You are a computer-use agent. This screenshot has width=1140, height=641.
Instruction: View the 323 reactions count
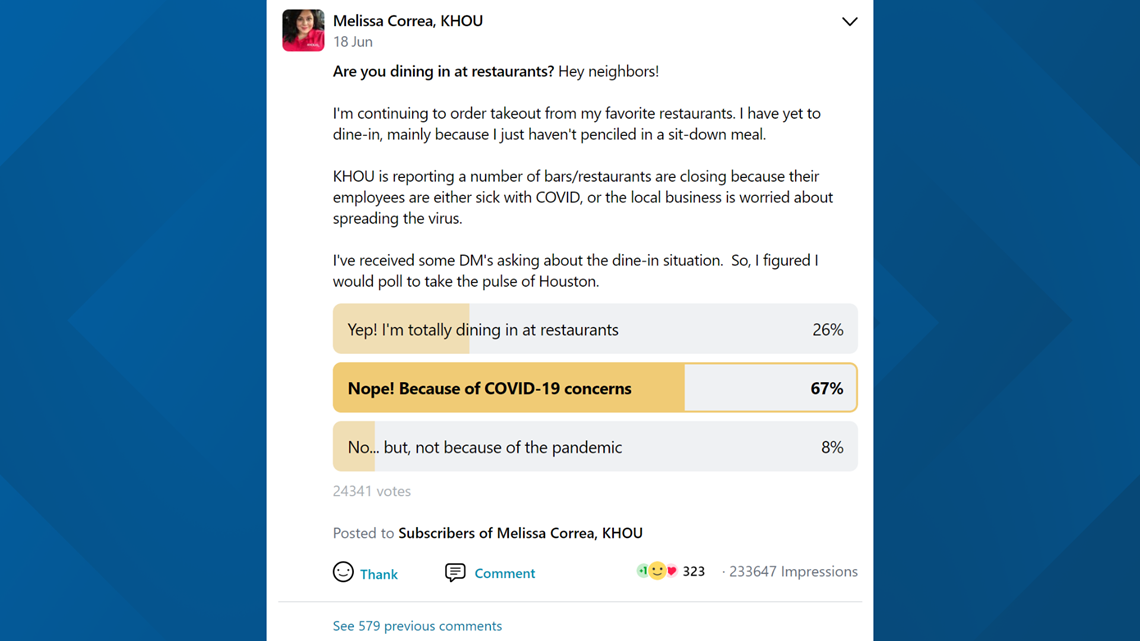(694, 572)
